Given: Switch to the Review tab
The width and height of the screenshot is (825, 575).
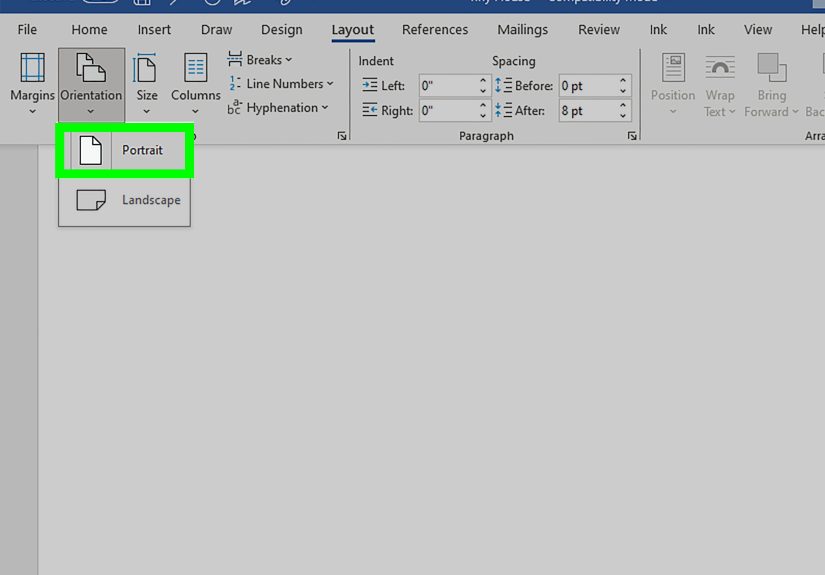Looking at the screenshot, I should coord(599,29).
